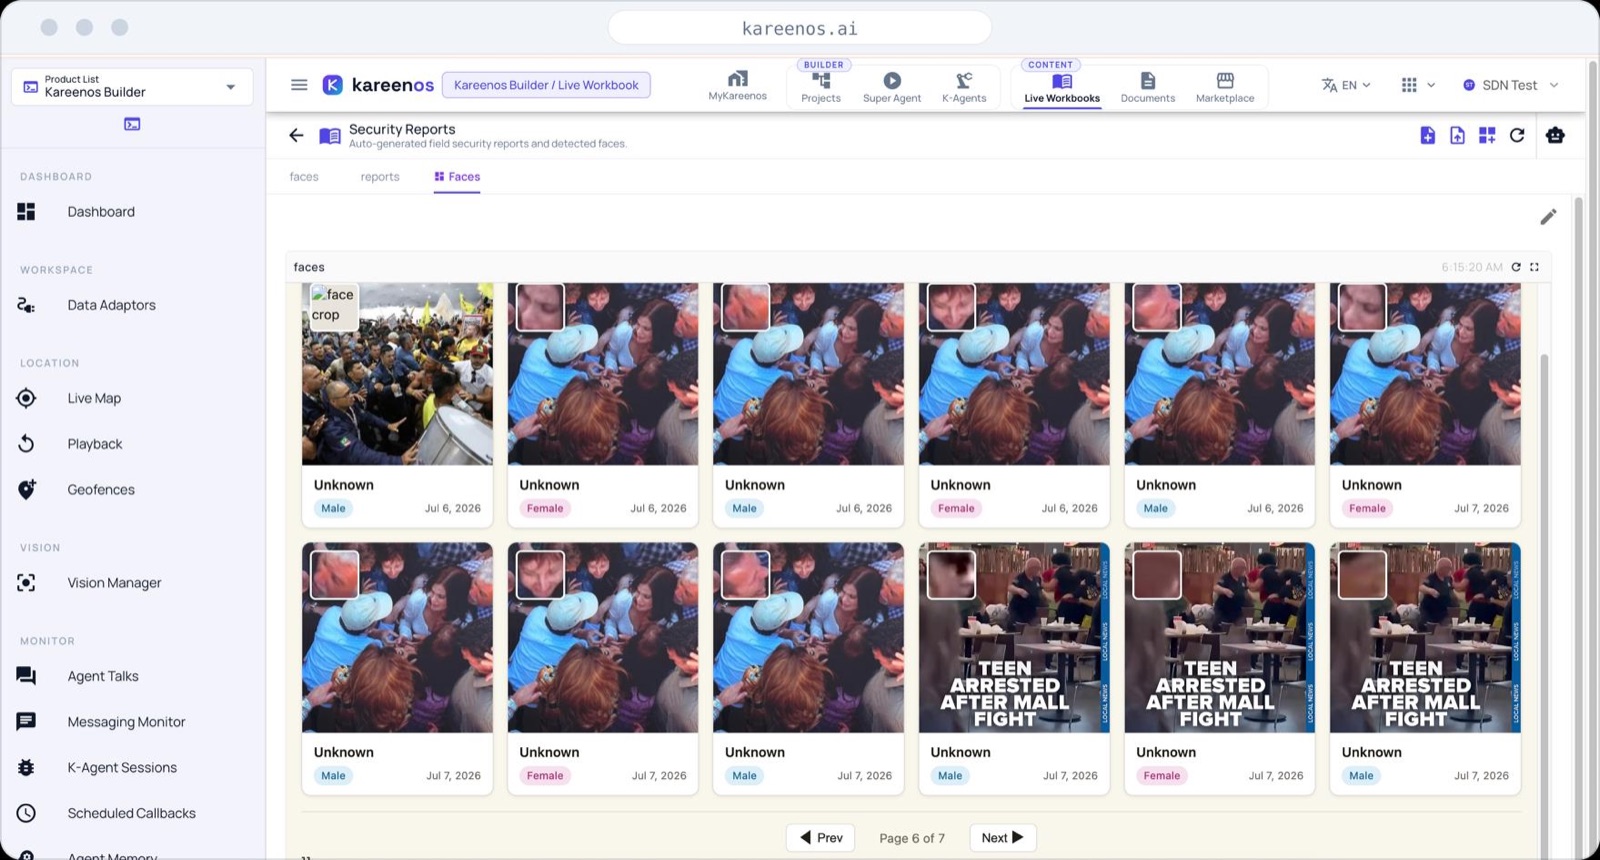Screen dimensions: 1600x860
Task: Click the Page 6 of 7 indicator
Action: (912, 838)
